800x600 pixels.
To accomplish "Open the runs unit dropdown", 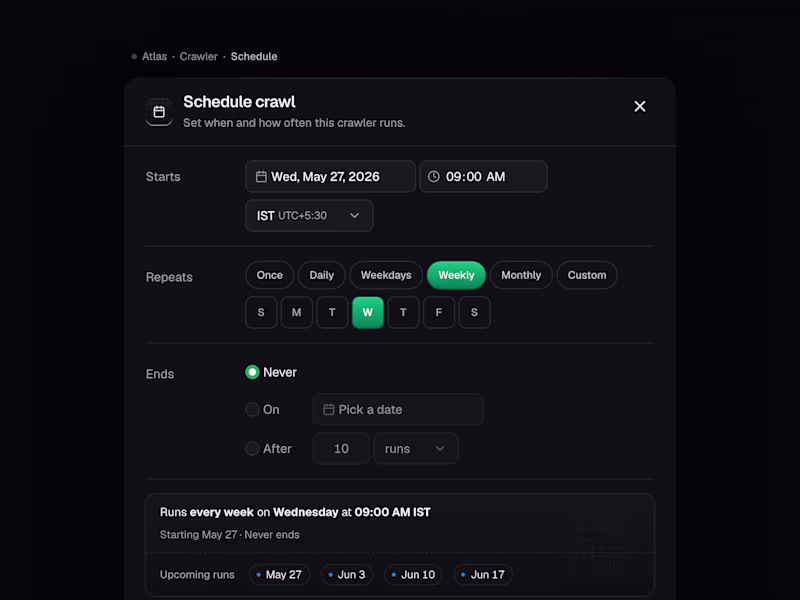I will coord(416,448).
